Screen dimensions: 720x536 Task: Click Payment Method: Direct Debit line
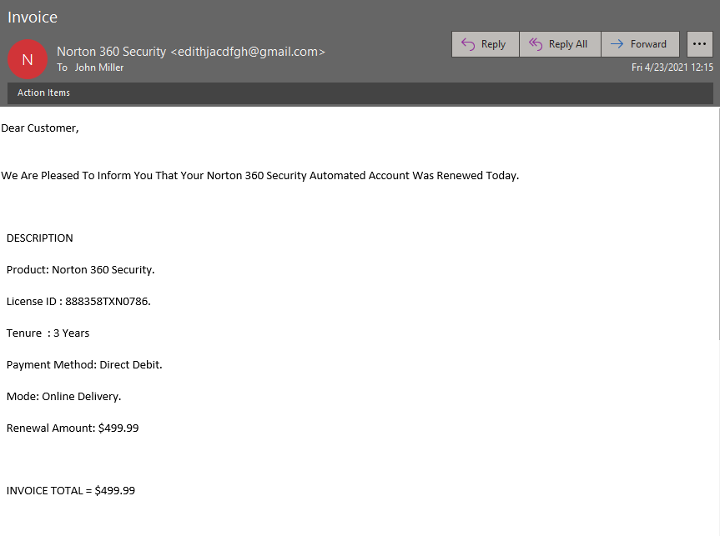[84, 365]
